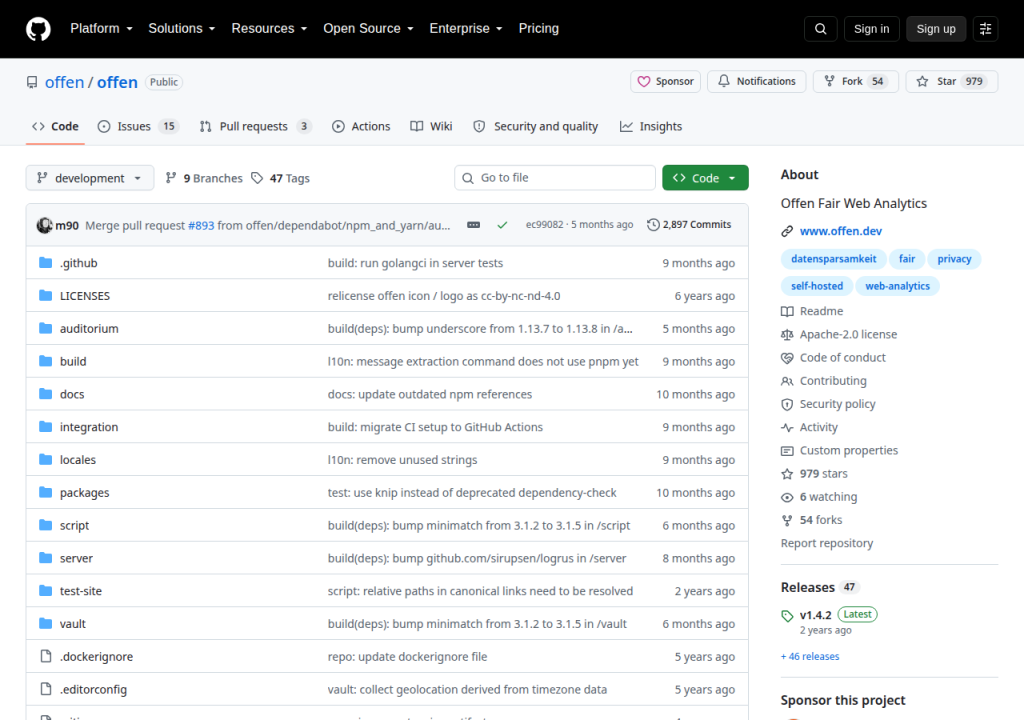1024x720 pixels.
Task: Switch to the Pull requests tab
Action: pos(255,126)
